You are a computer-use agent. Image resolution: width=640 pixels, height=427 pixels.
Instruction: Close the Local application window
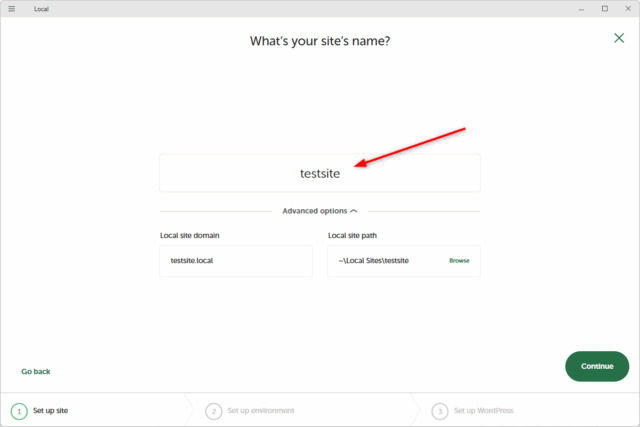(x=627, y=8)
